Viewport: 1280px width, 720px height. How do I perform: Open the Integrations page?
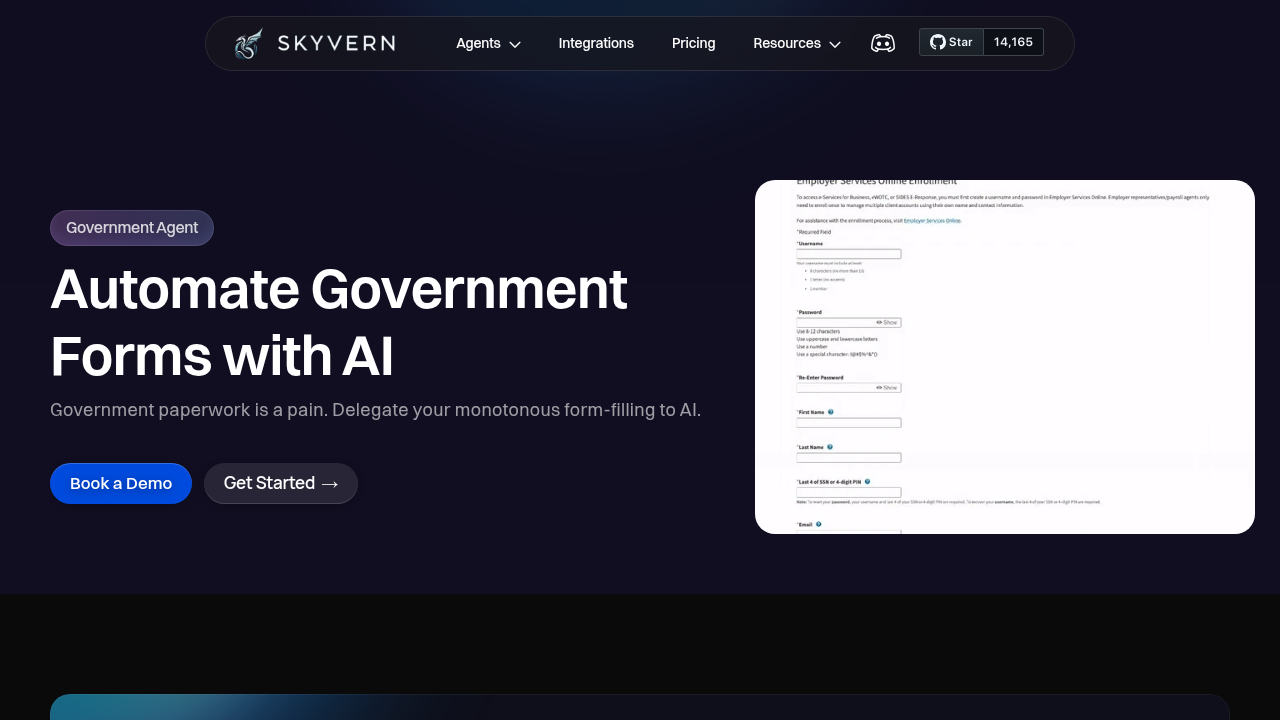(x=596, y=43)
